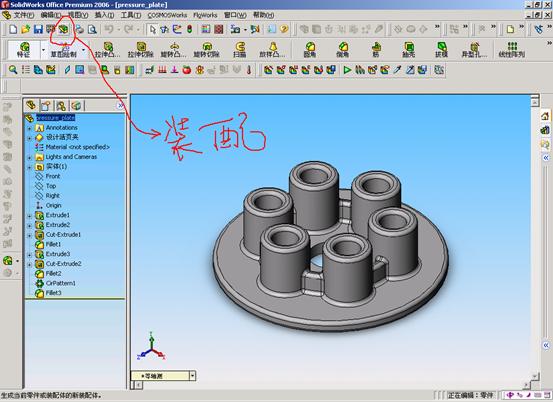Open the 文件 File menu

tap(24, 15)
